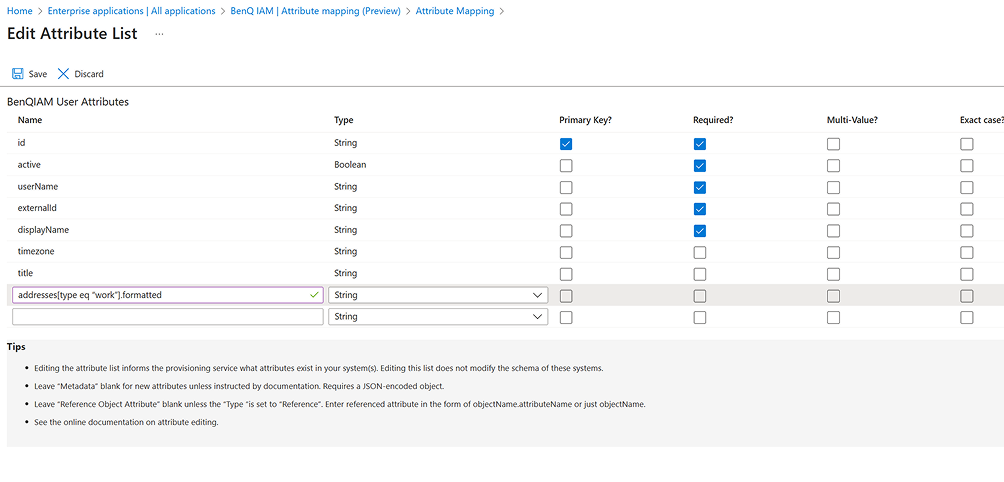Screen dimensions: 1004x482
Task: Enable Multi-Value for displayName attribute
Action: [x=833, y=230]
